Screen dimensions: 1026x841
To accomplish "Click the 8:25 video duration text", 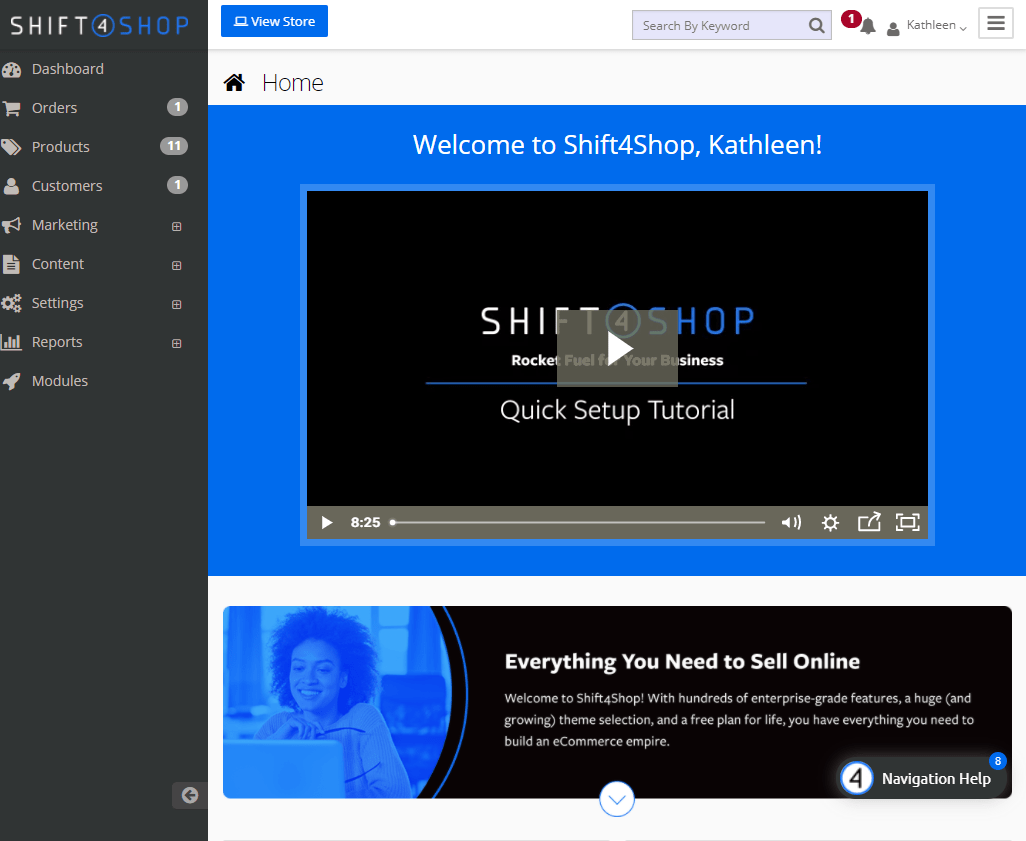I will [365, 522].
